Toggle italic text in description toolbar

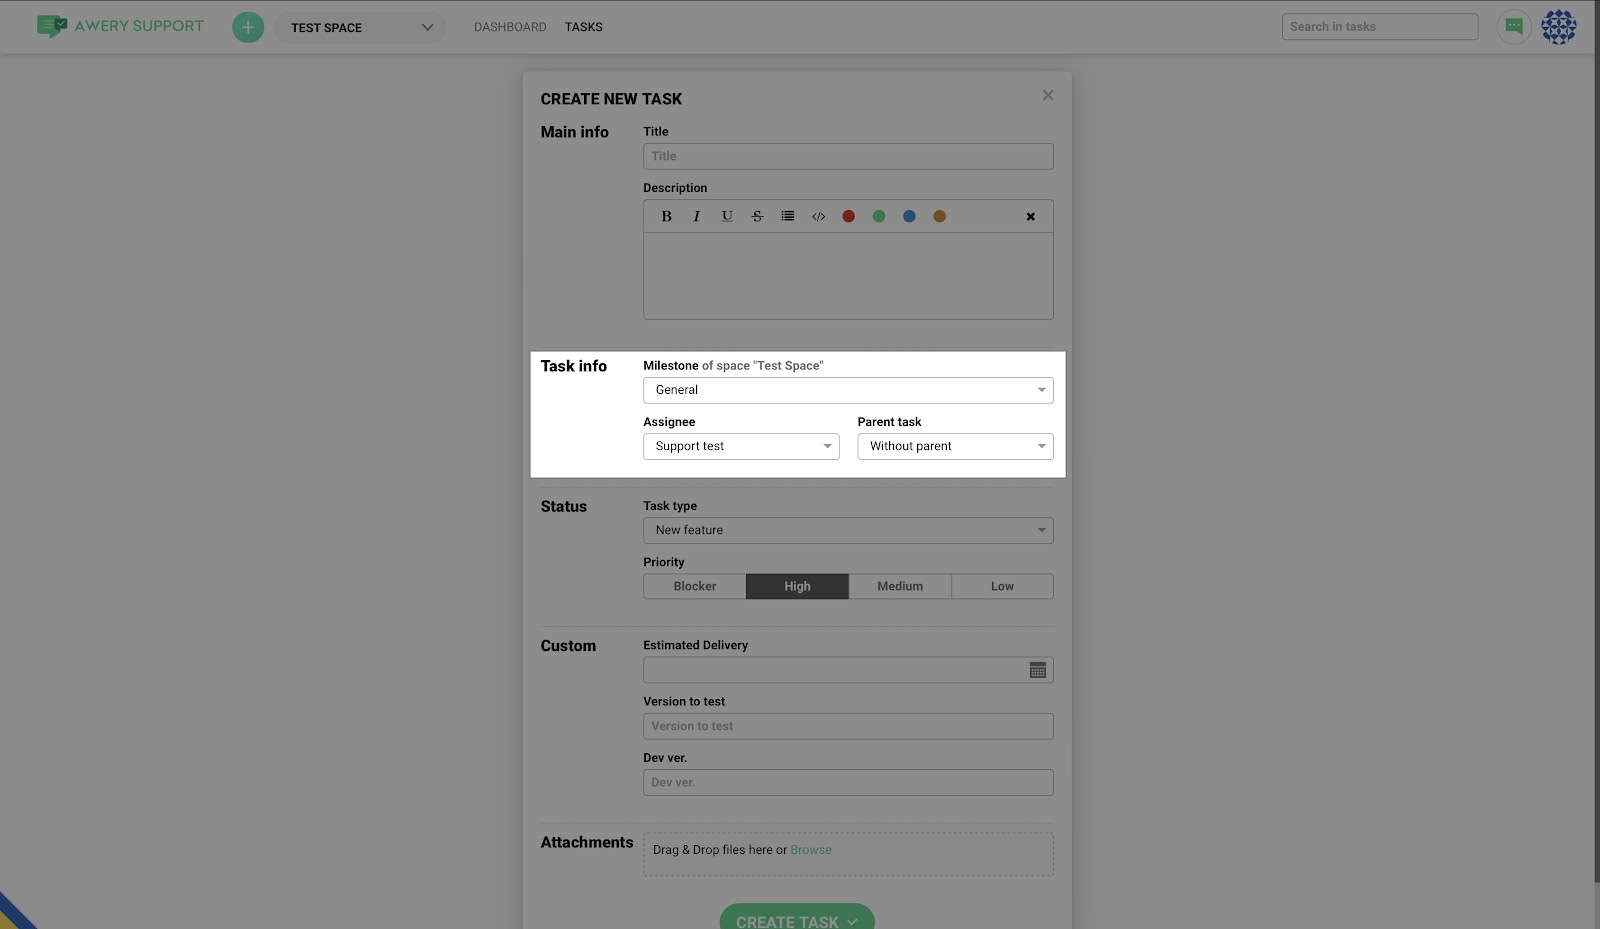pos(697,216)
